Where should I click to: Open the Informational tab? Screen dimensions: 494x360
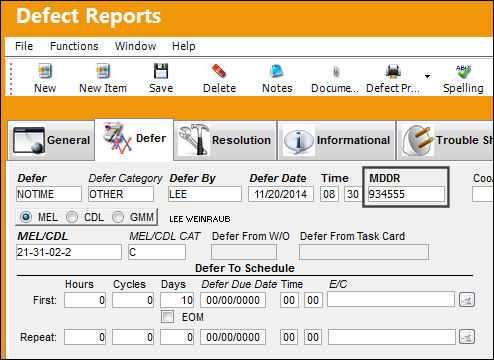coord(337,140)
